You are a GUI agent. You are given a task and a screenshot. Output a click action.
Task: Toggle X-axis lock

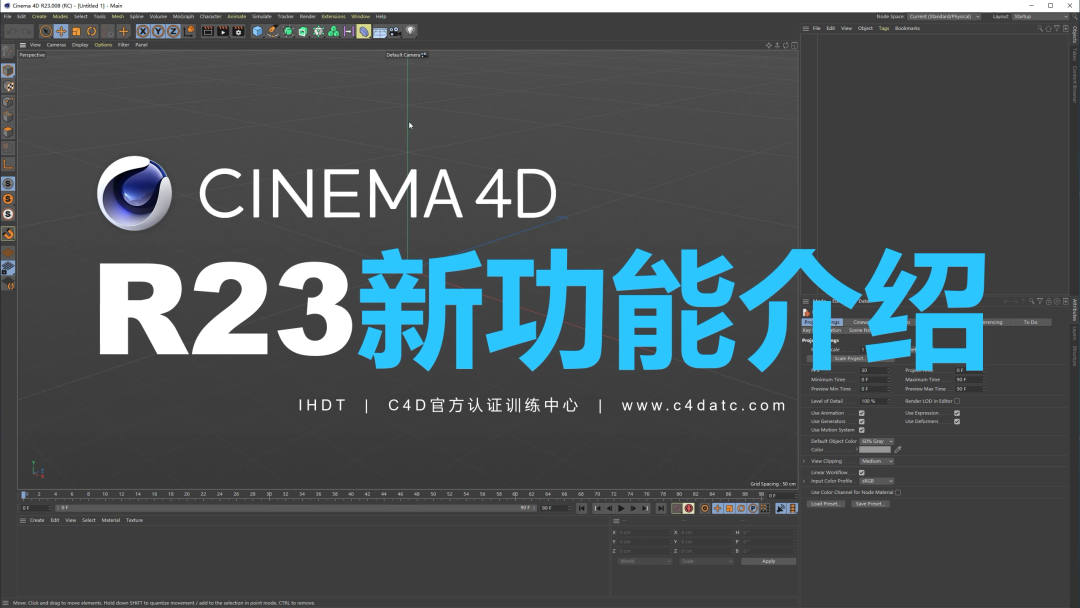(143, 31)
